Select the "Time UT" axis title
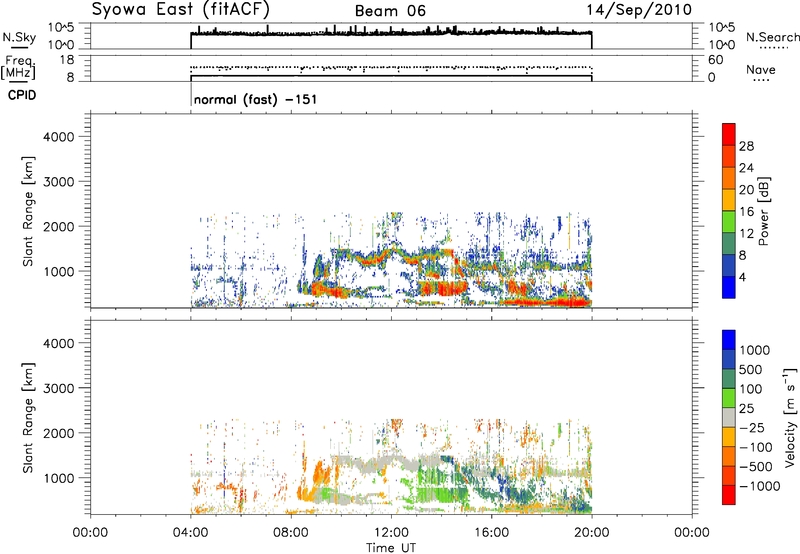 391,548
